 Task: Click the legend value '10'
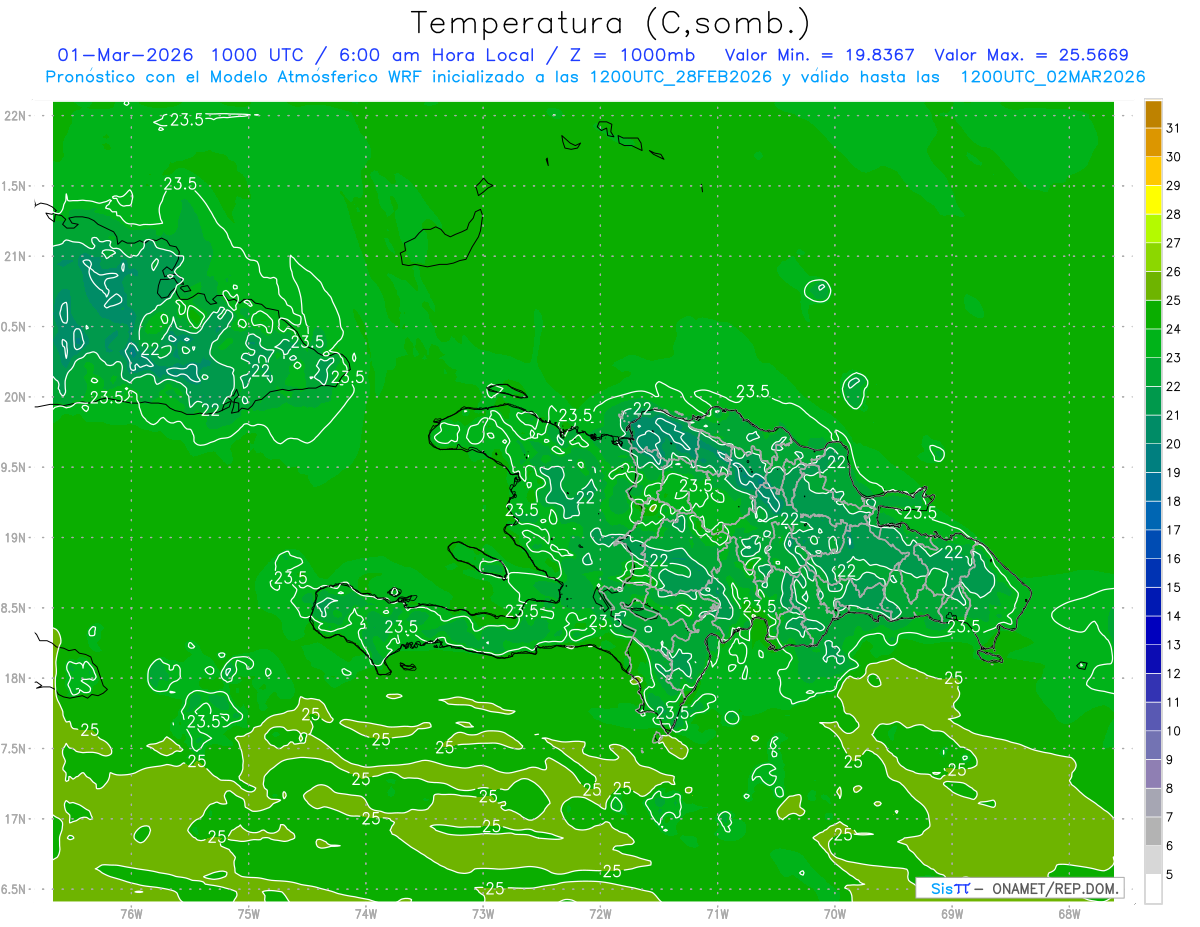1174,731
